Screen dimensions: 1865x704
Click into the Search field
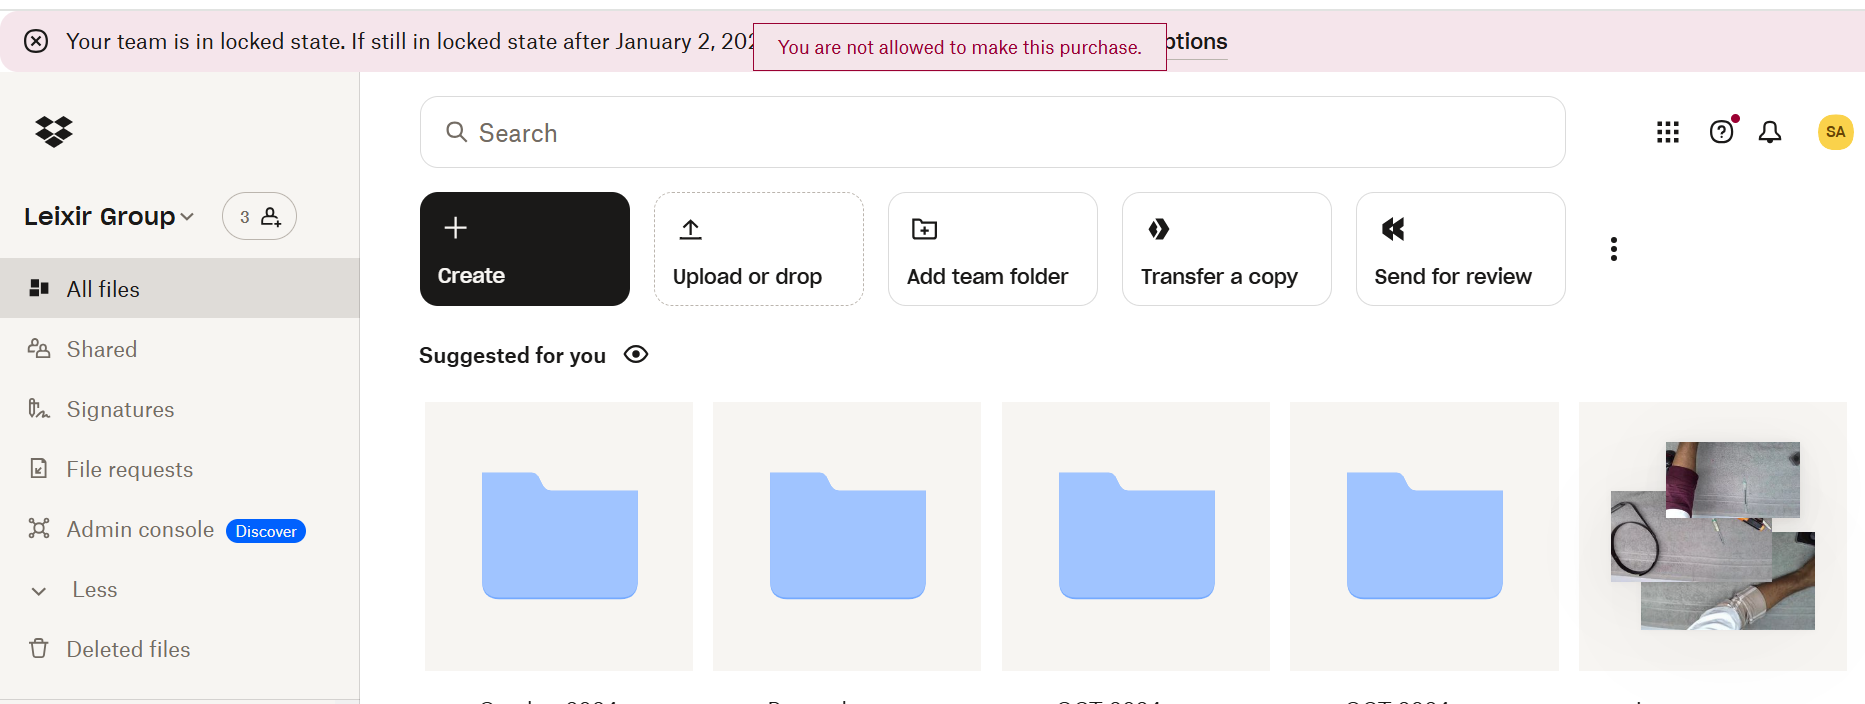[992, 132]
